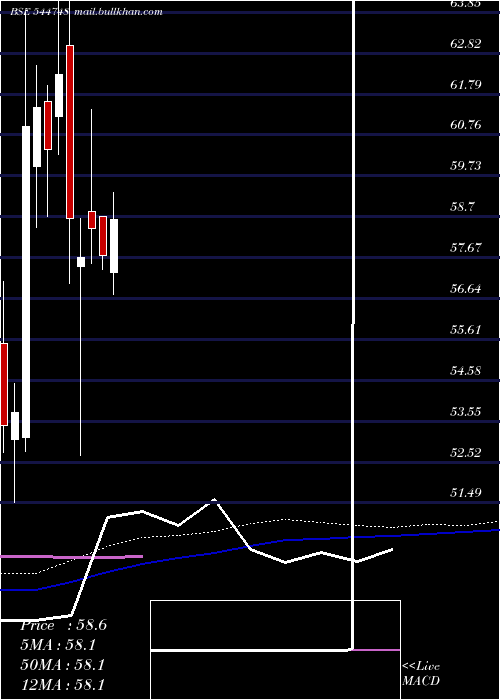The image size is (500, 700).
Task: Click the 55.61 price axis label
Action: coord(466,330)
